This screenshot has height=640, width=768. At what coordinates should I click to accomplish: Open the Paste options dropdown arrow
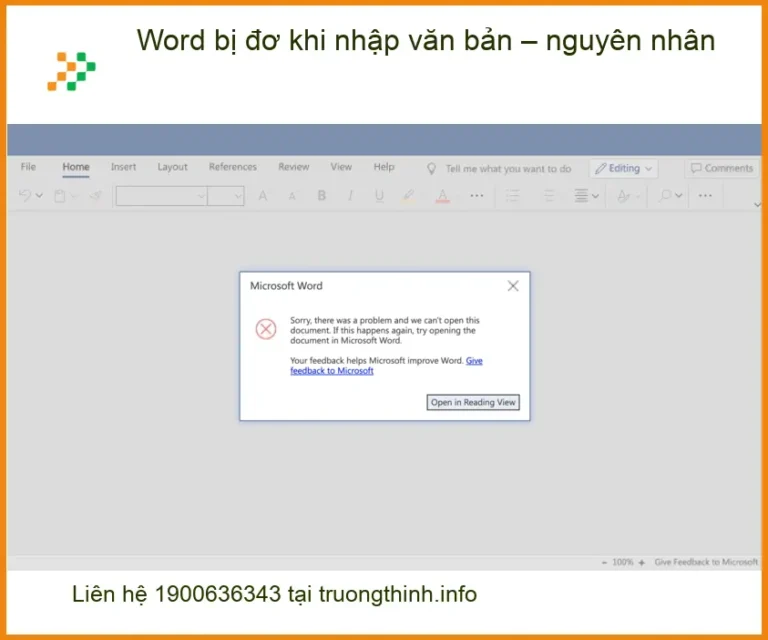pyautogui.click(x=74, y=196)
